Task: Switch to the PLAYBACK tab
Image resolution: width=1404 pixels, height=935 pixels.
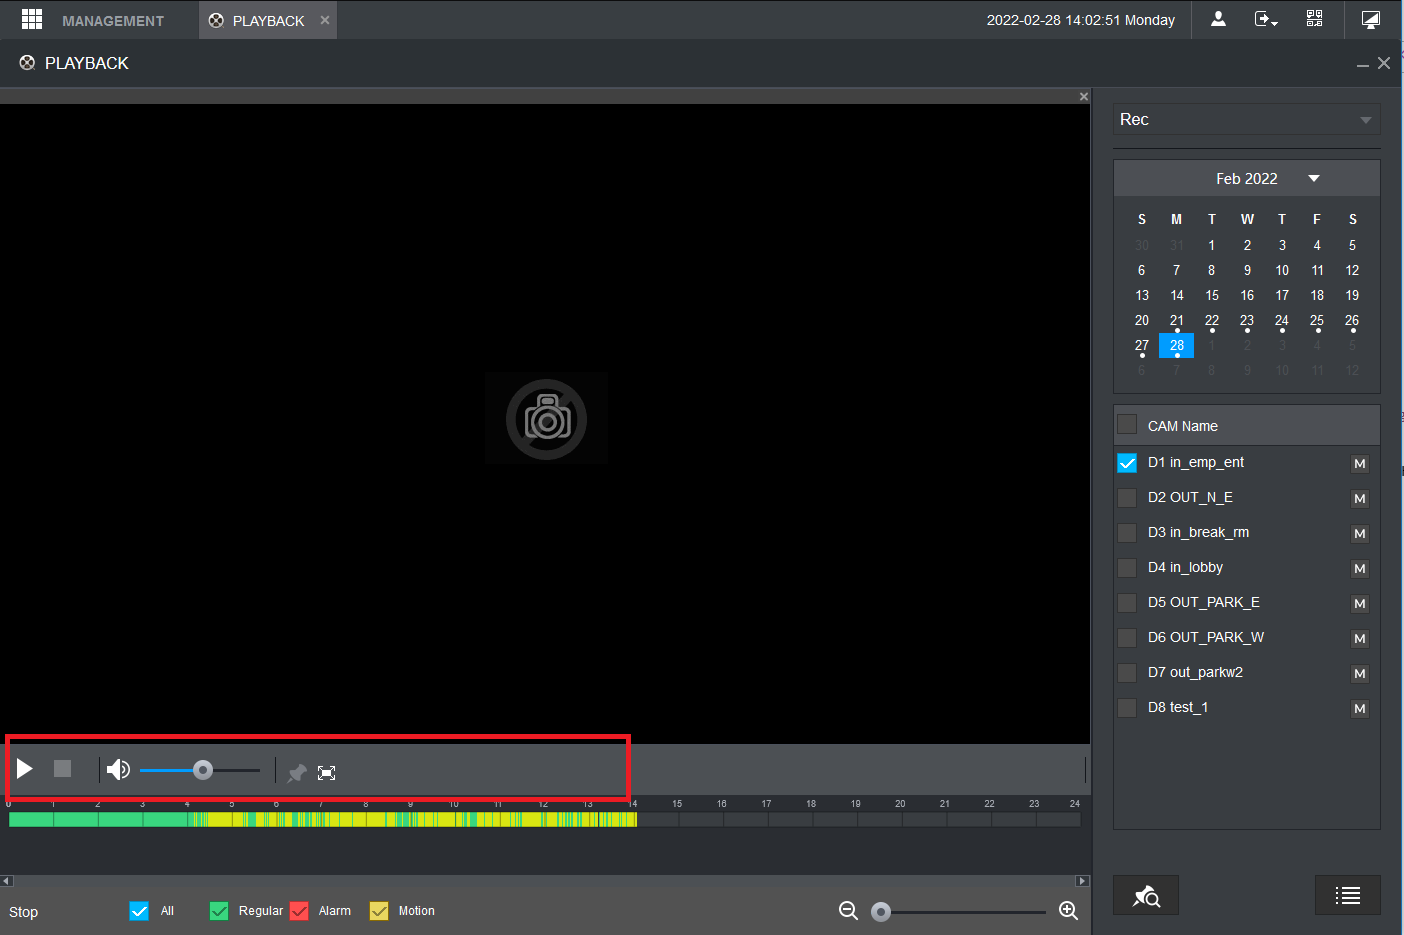Action: pyautogui.click(x=268, y=20)
